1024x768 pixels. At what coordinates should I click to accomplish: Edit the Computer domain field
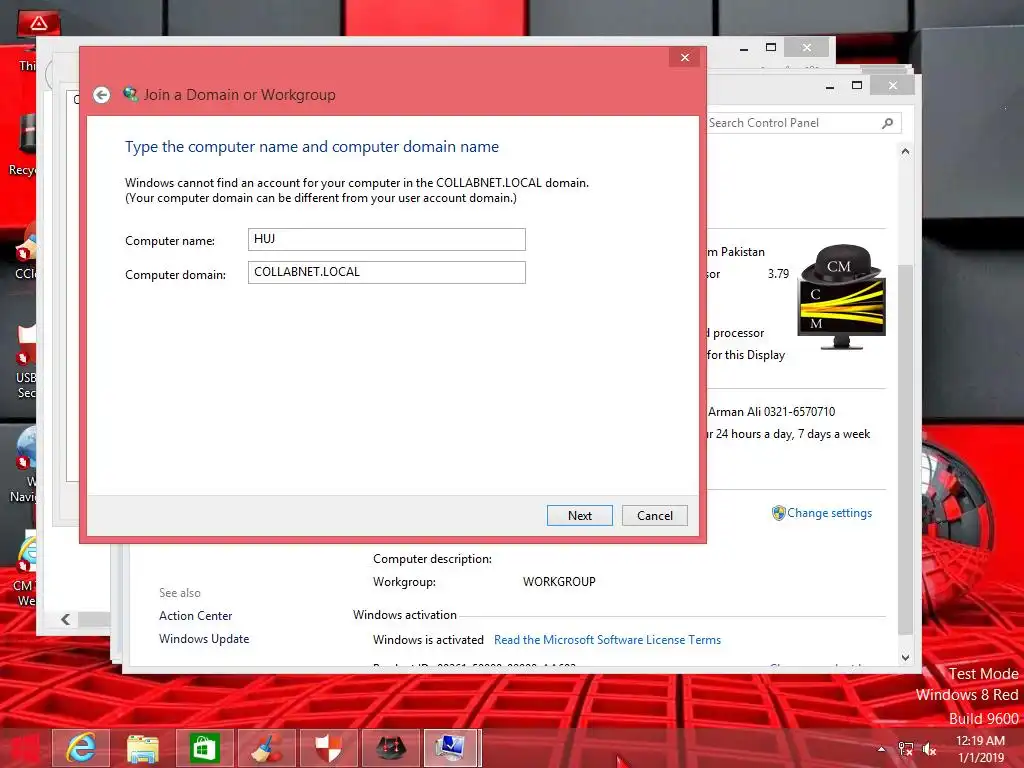pos(387,272)
